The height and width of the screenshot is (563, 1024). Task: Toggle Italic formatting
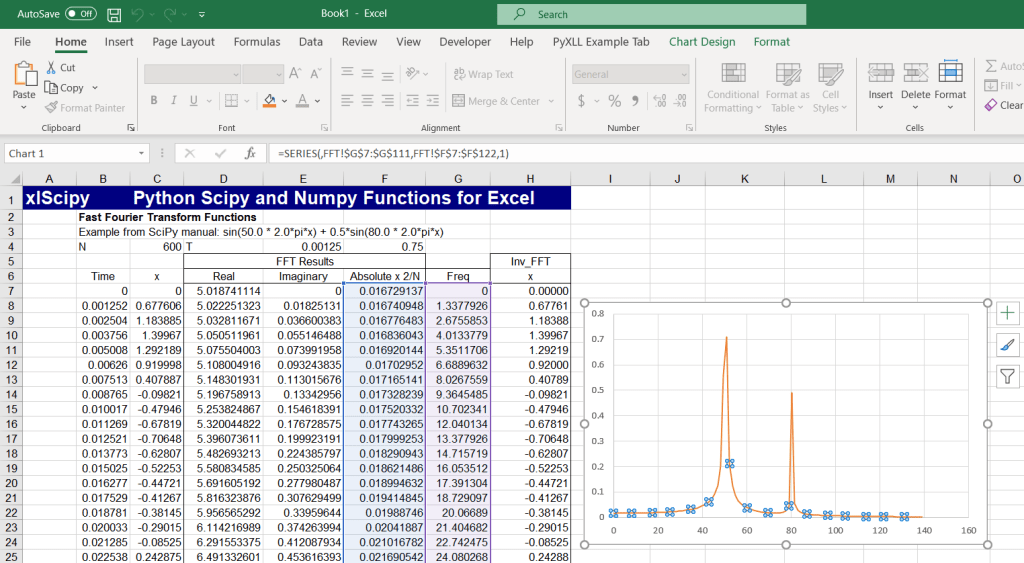[176, 101]
